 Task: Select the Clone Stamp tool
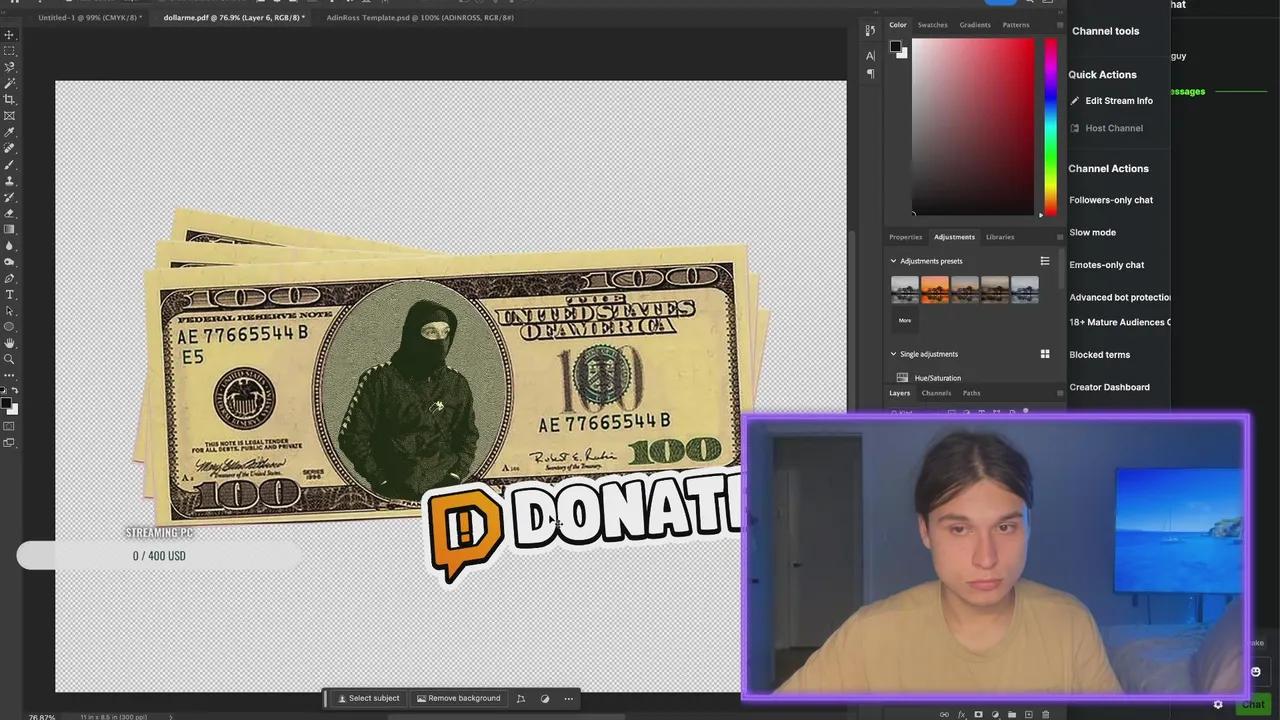(x=10, y=181)
